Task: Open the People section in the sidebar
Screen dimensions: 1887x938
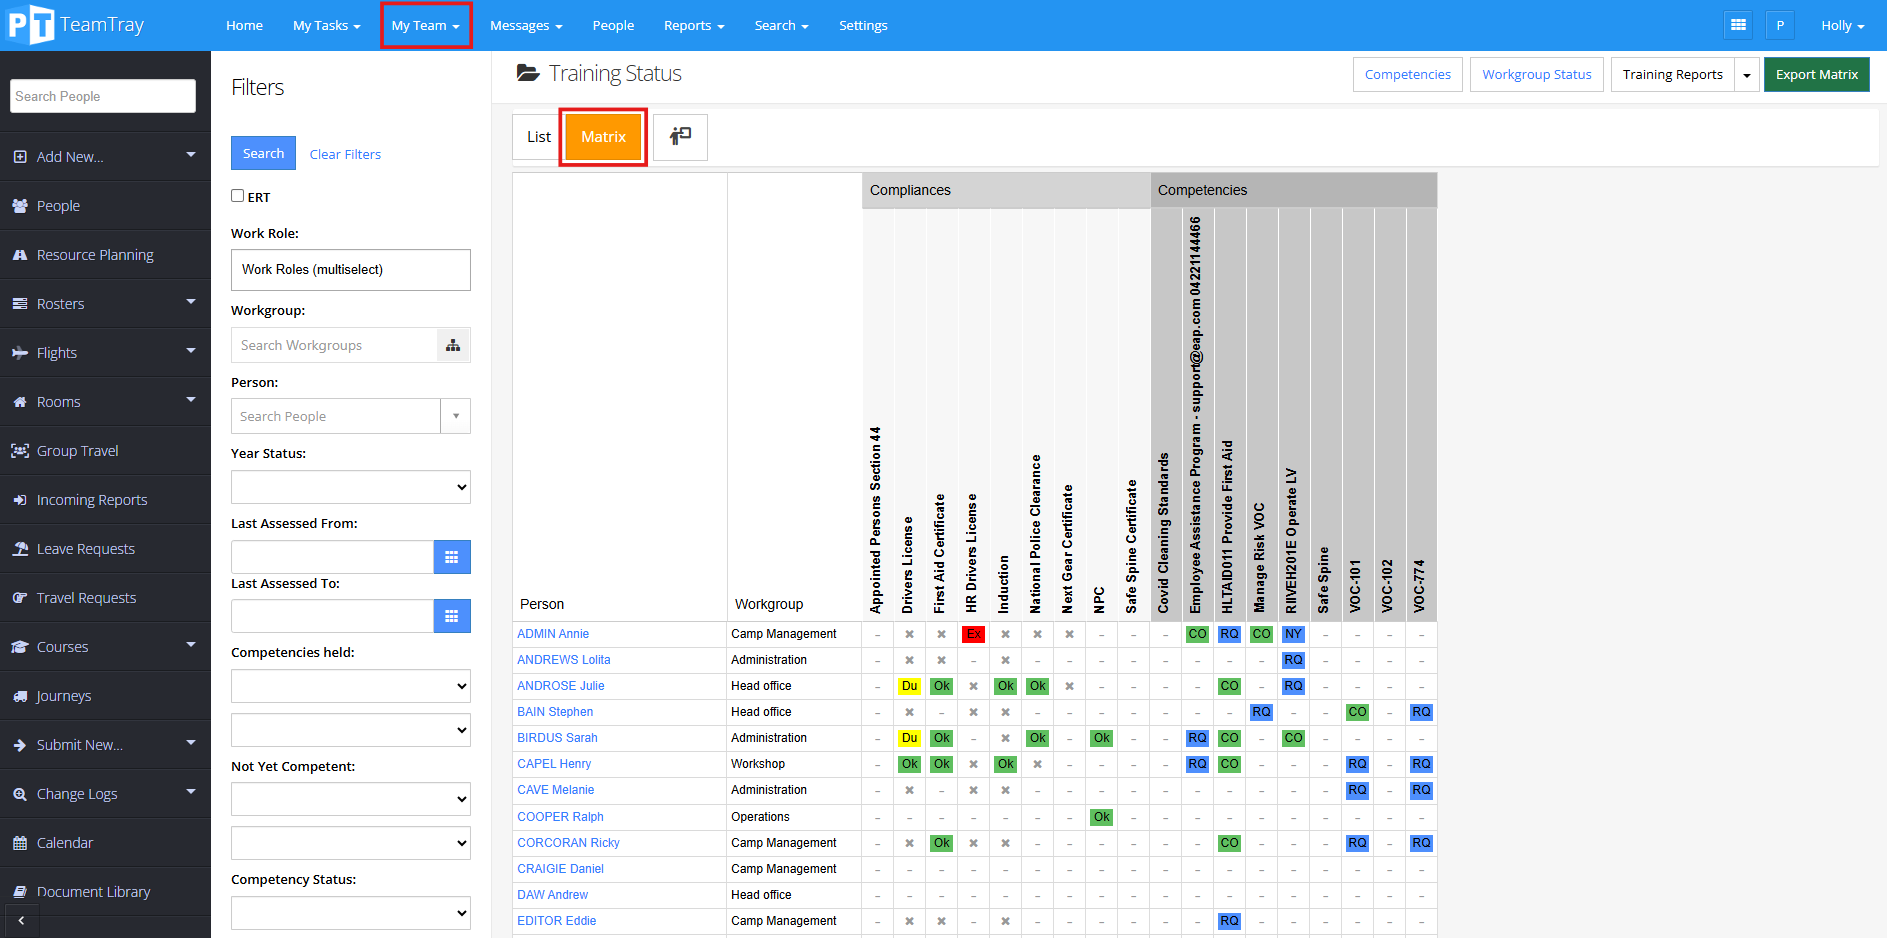Action: click(x=57, y=205)
